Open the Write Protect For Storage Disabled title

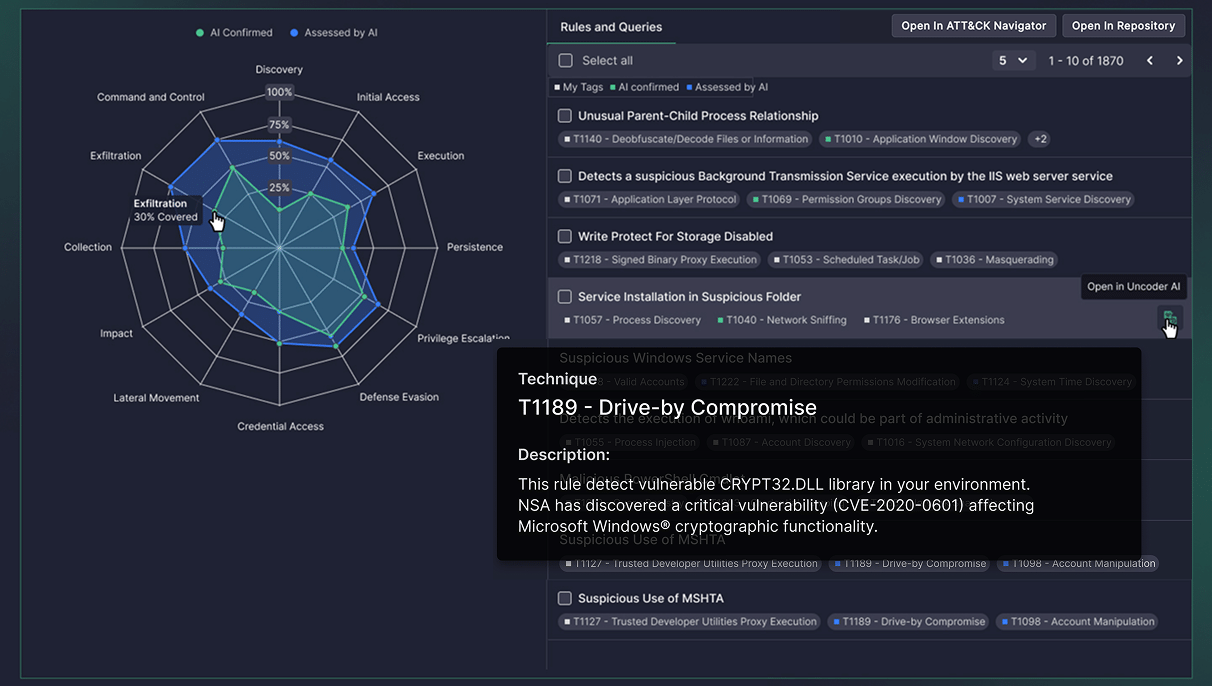pos(675,237)
